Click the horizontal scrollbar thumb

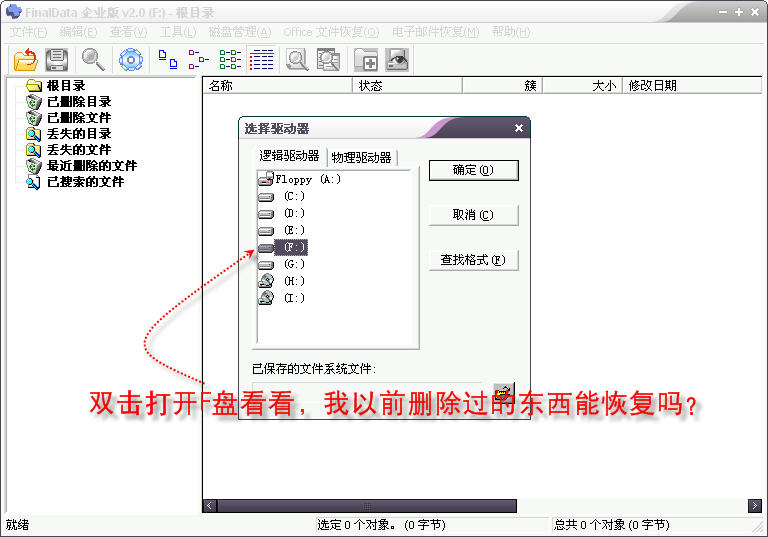click(367, 506)
